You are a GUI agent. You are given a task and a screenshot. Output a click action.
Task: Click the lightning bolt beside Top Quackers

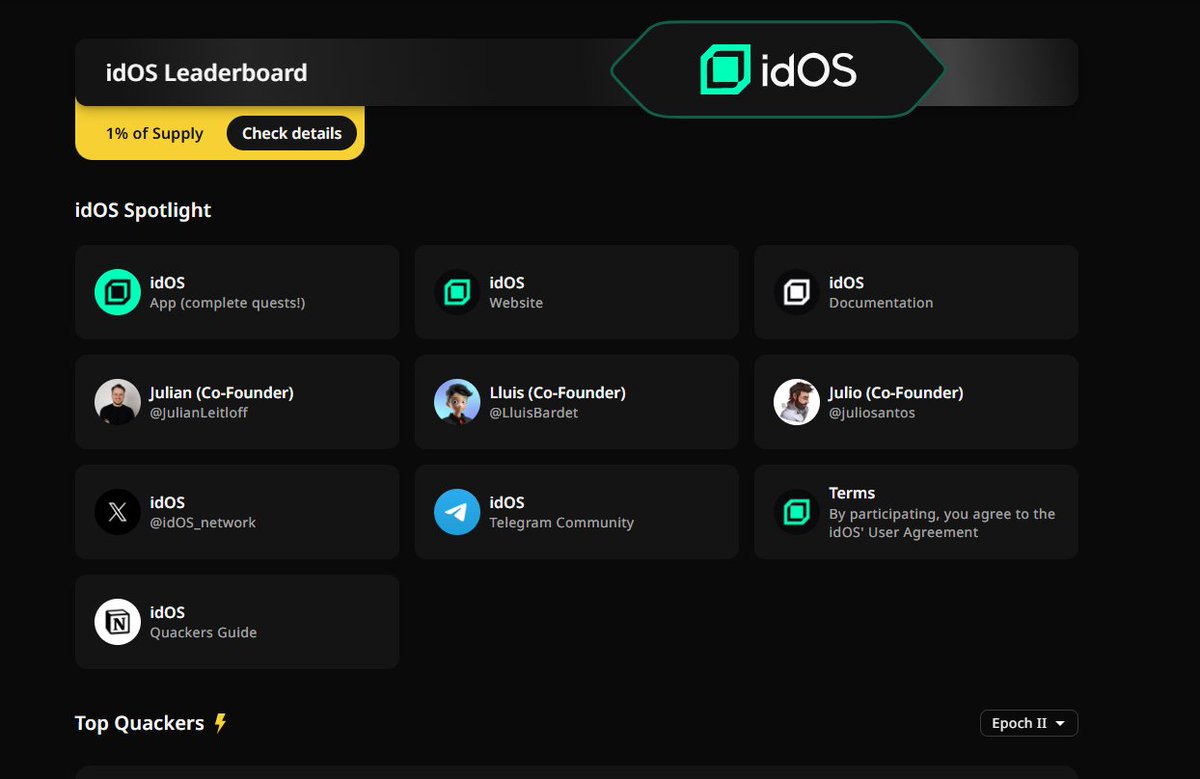pyautogui.click(x=221, y=723)
